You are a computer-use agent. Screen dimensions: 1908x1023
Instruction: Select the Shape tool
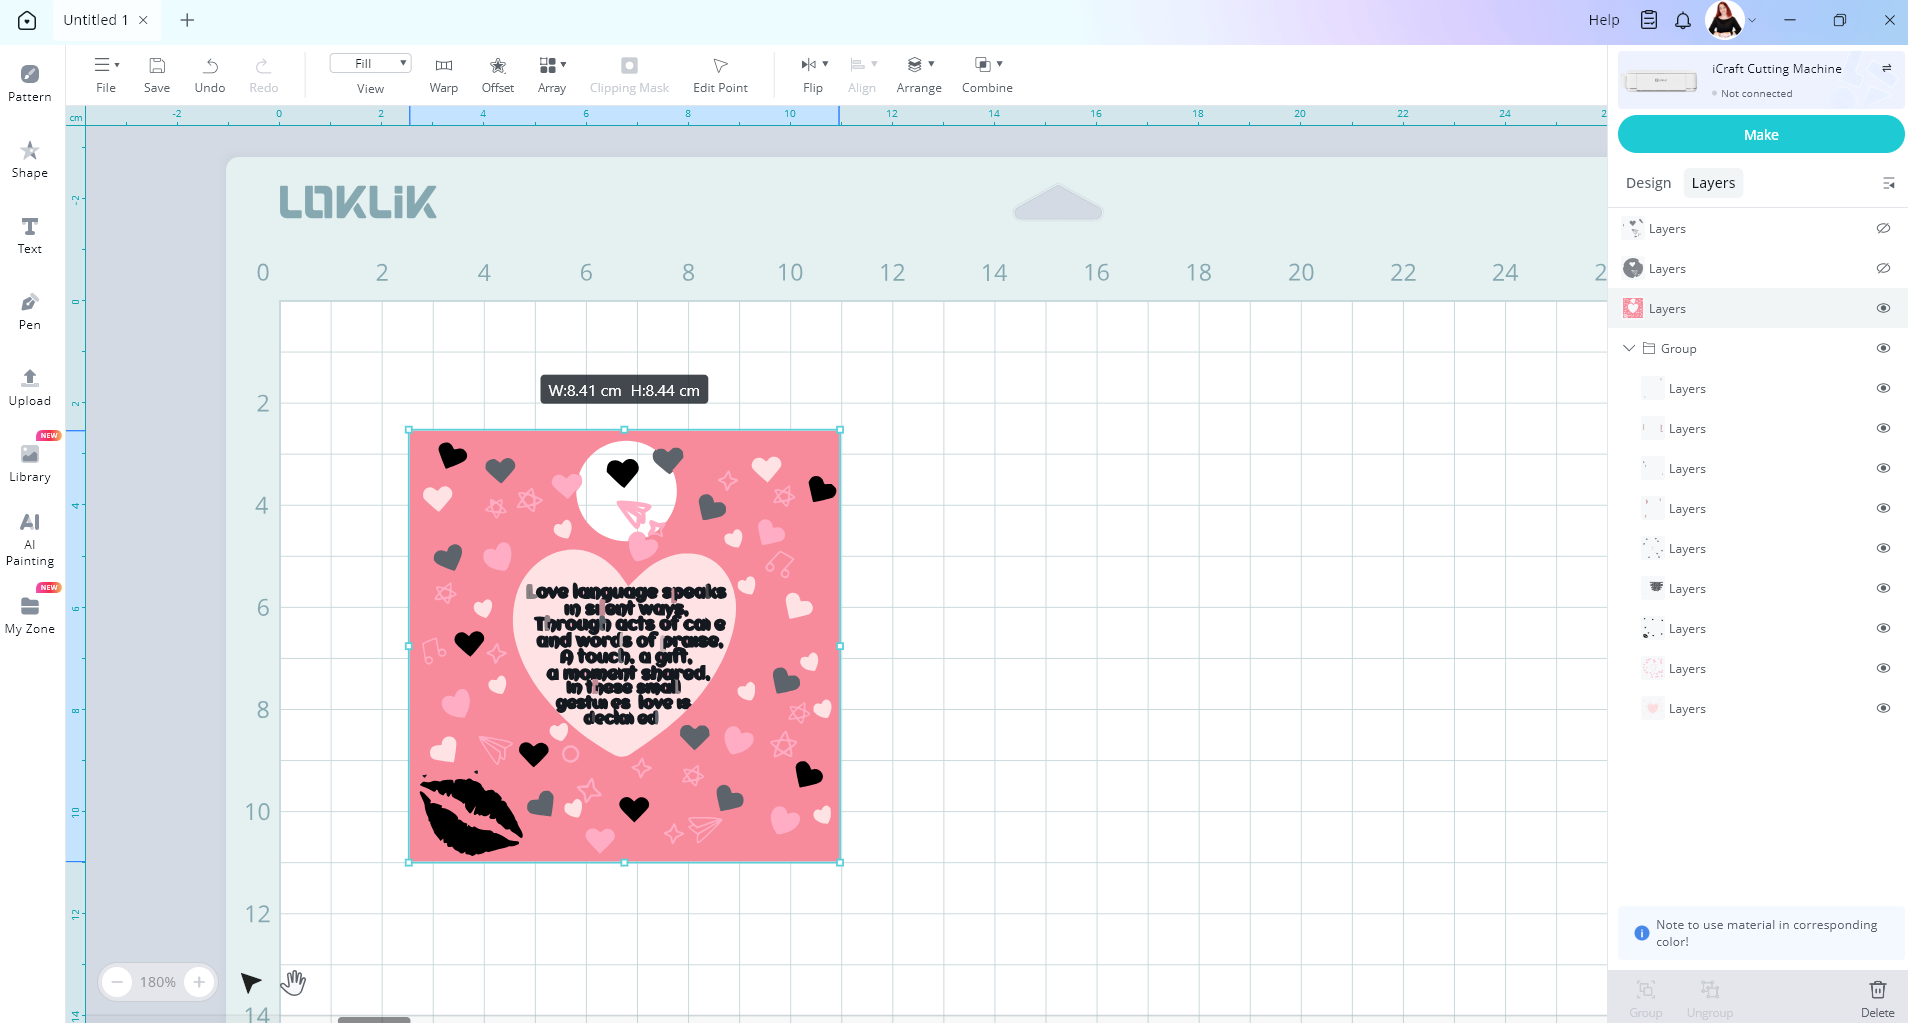[29, 159]
